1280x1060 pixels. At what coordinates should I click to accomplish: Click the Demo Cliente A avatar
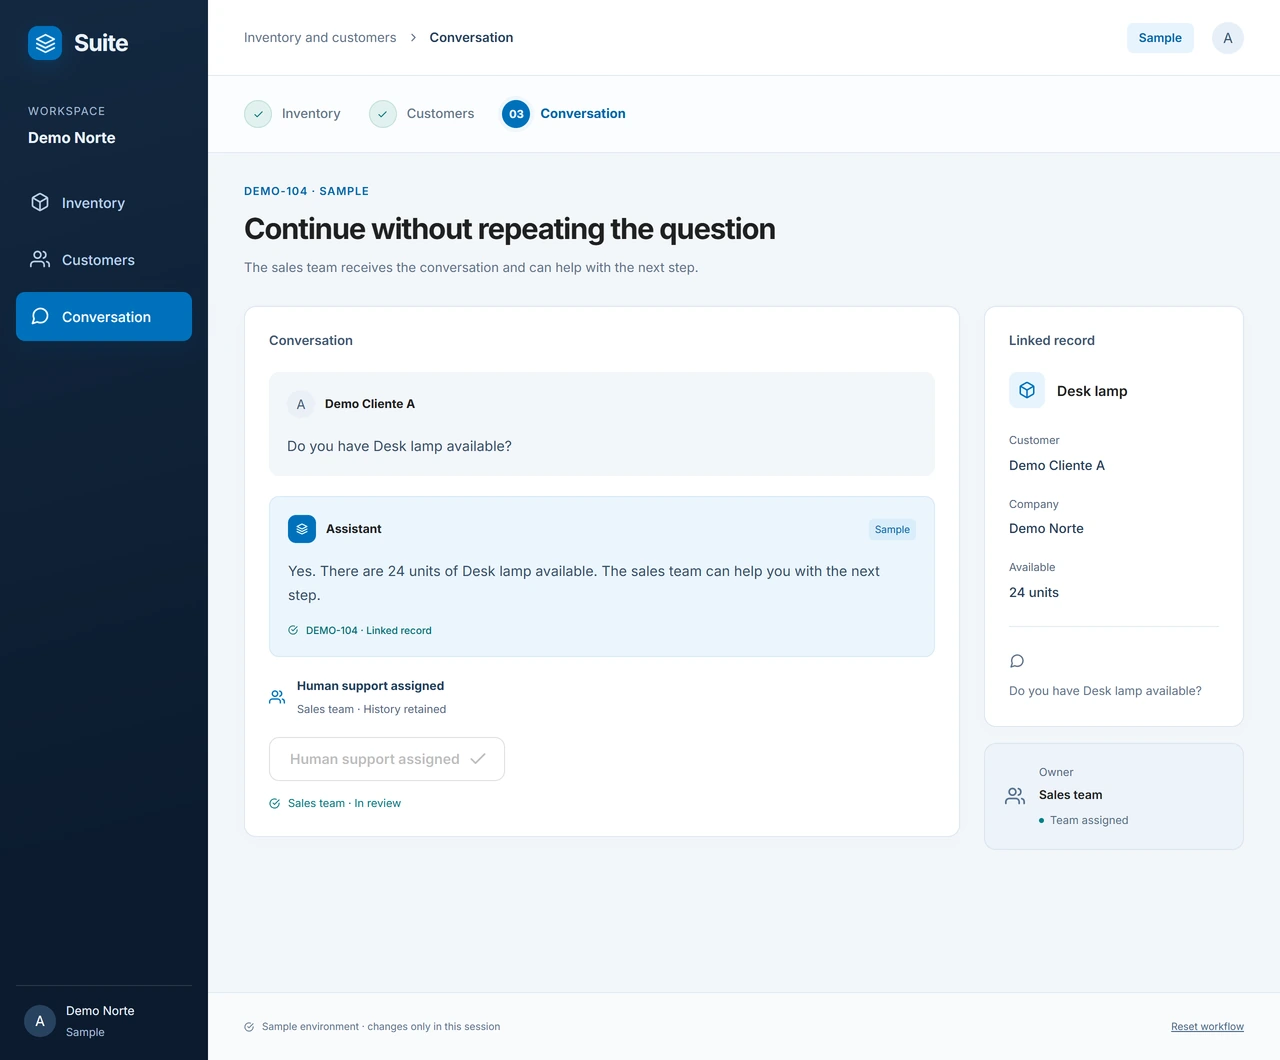click(x=301, y=404)
